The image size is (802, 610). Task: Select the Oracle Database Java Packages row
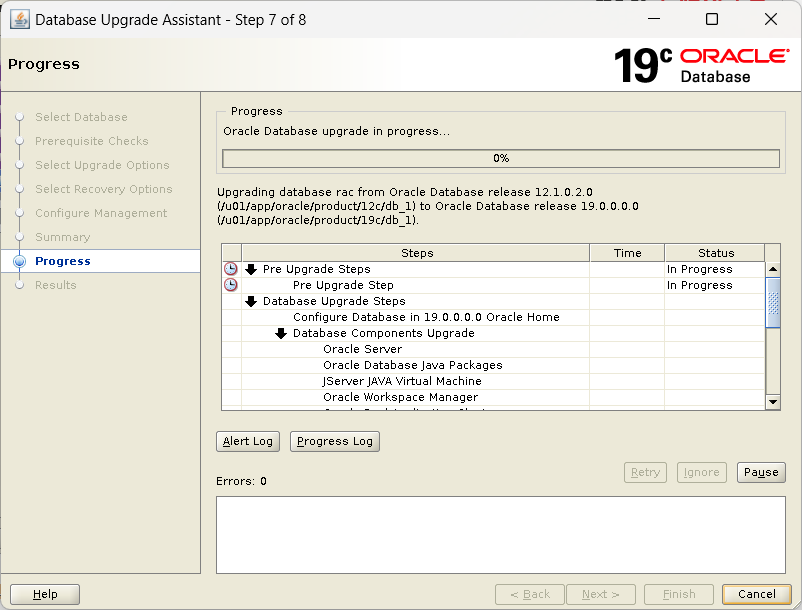[x=493, y=365]
